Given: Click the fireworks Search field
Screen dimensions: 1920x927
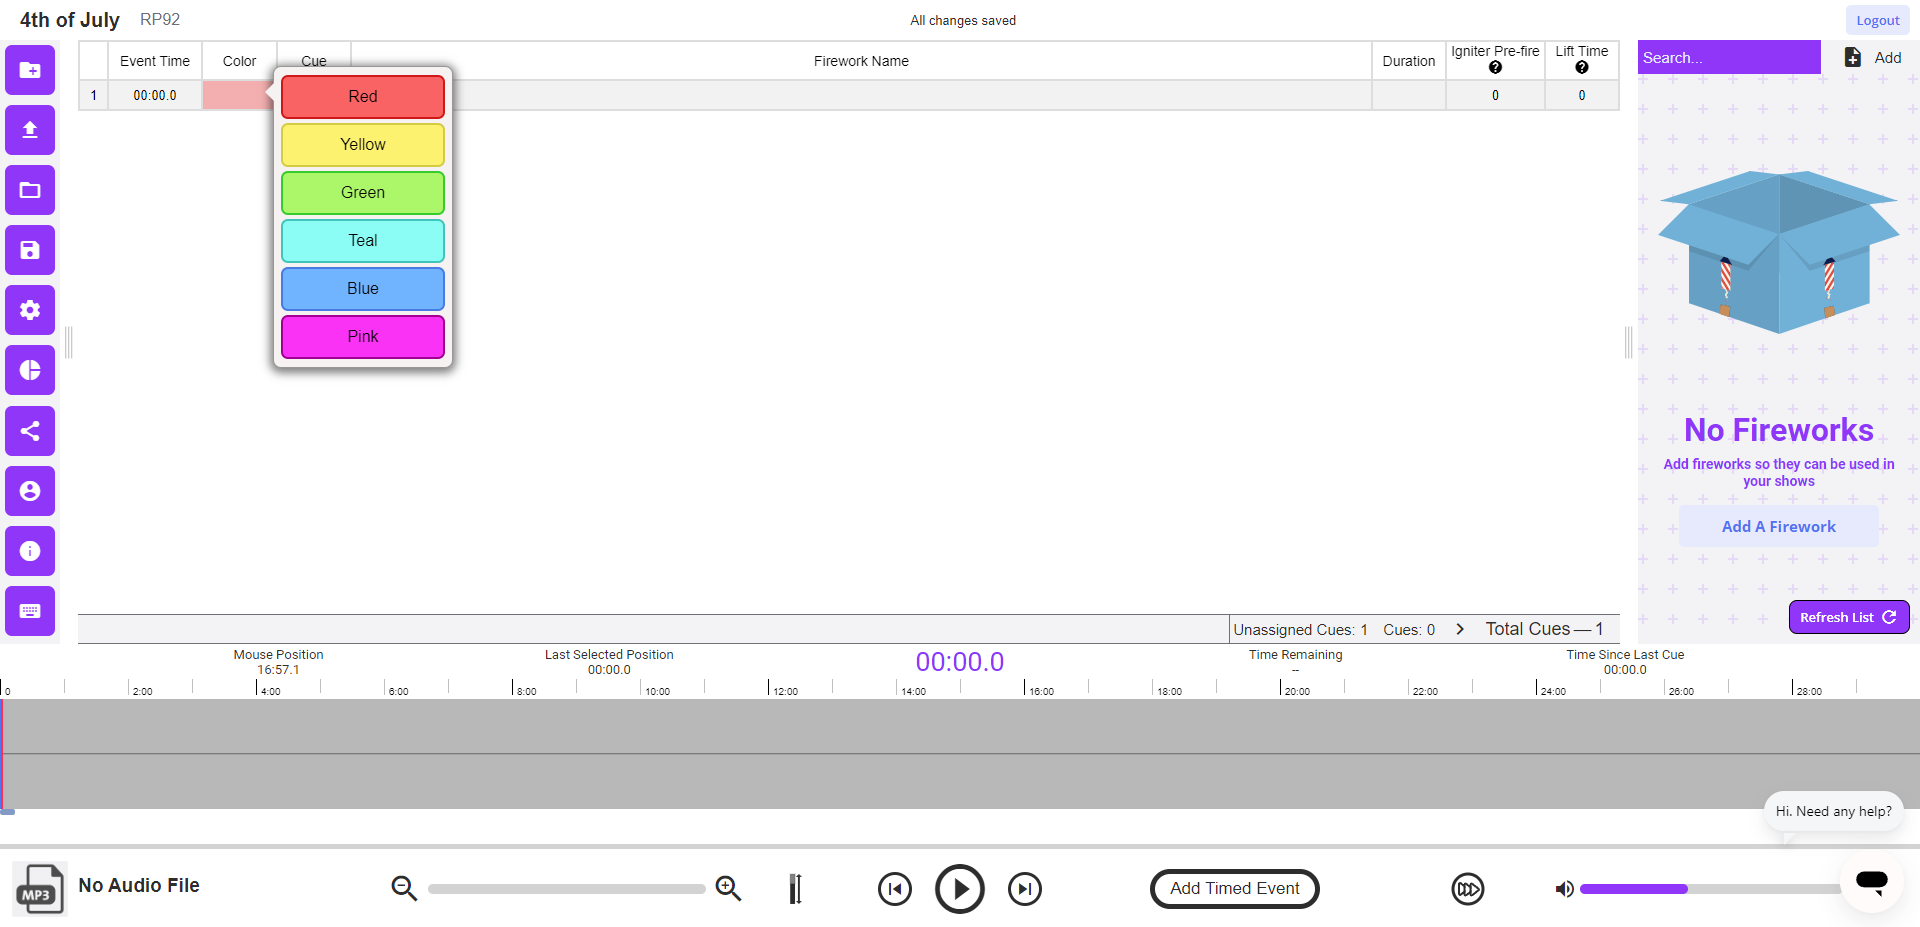Looking at the screenshot, I should [x=1729, y=57].
